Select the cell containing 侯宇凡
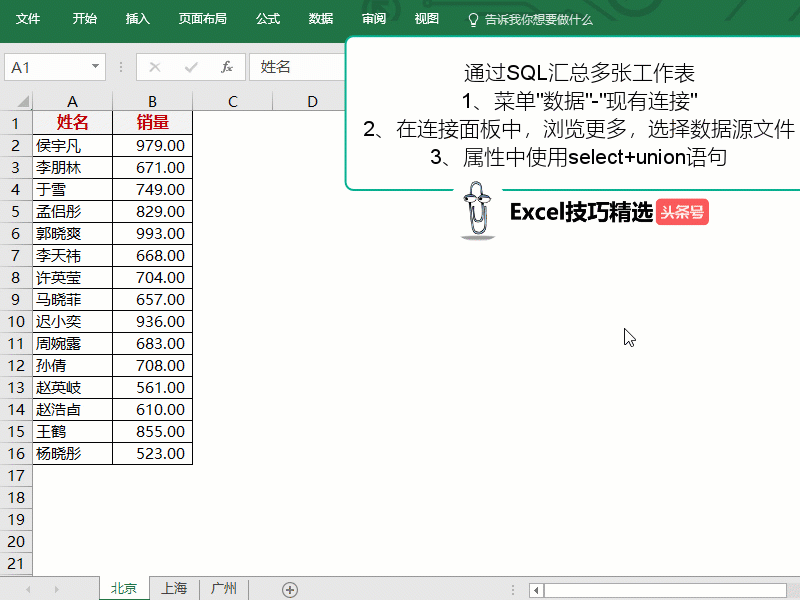This screenshot has width=800, height=600. (x=72, y=145)
